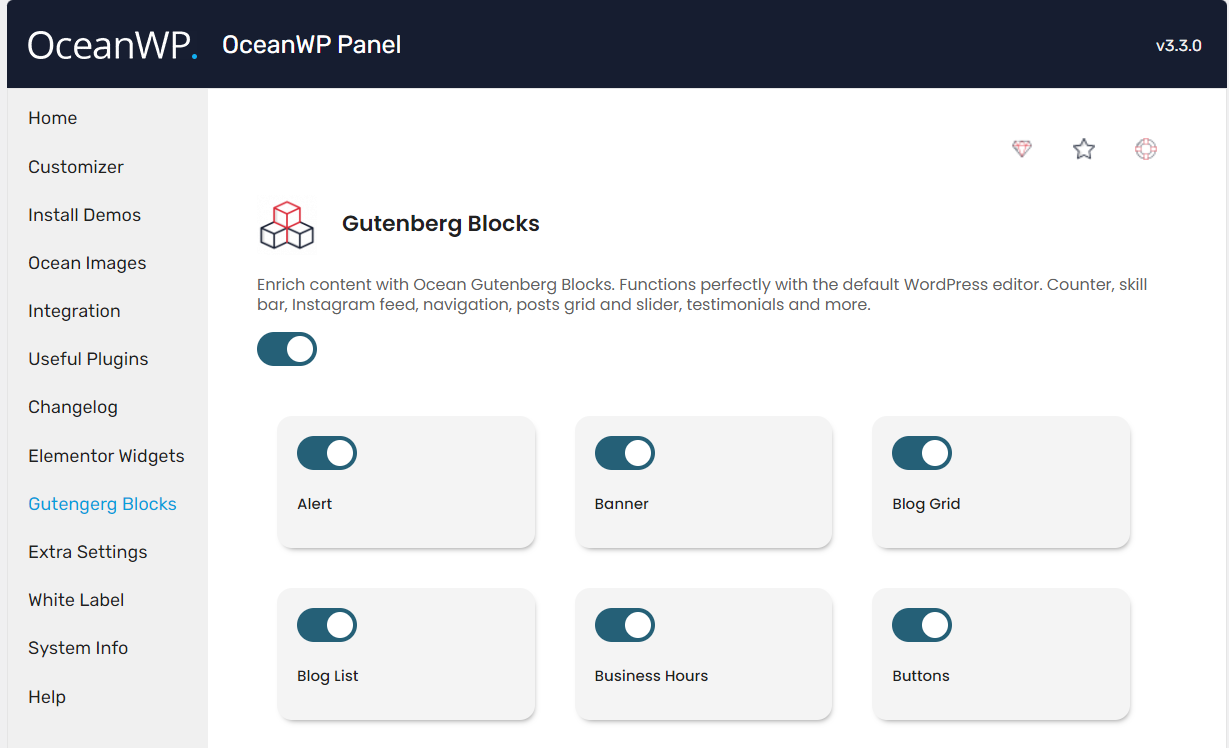The height and width of the screenshot is (748, 1229).
Task: Select Elementor Widgets in the sidebar
Action: (x=107, y=456)
